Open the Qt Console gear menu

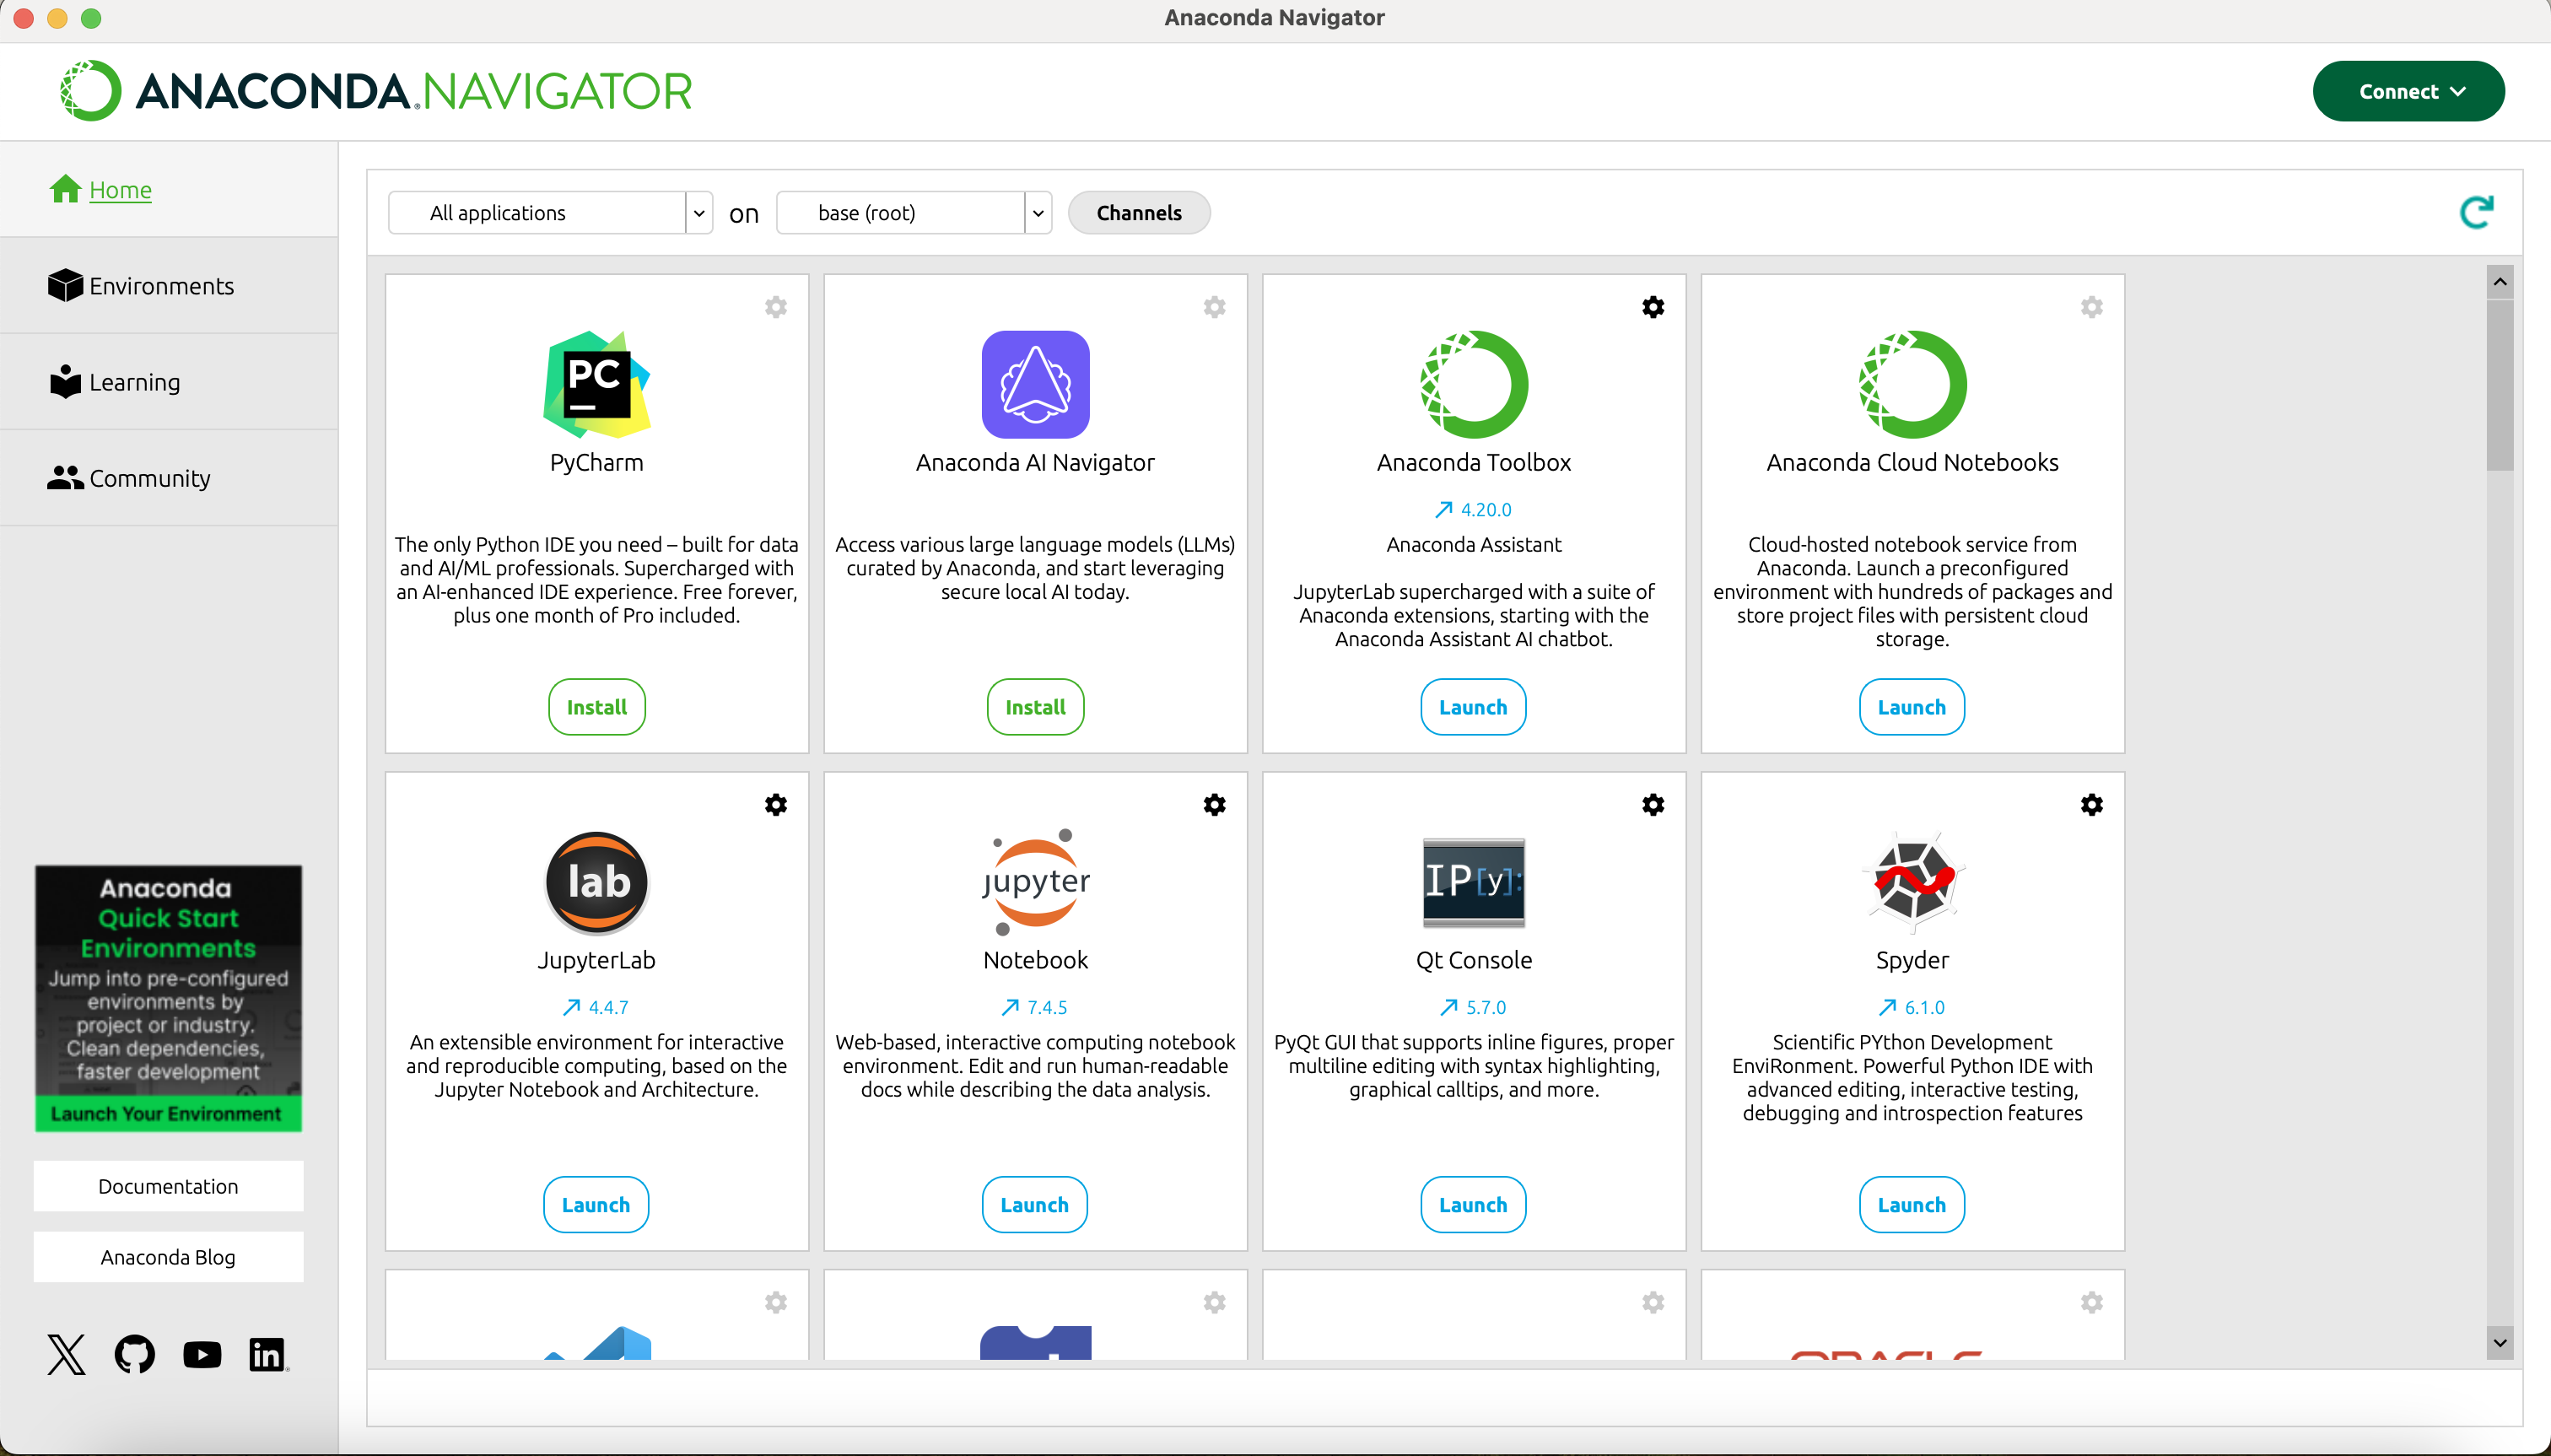tap(1653, 805)
